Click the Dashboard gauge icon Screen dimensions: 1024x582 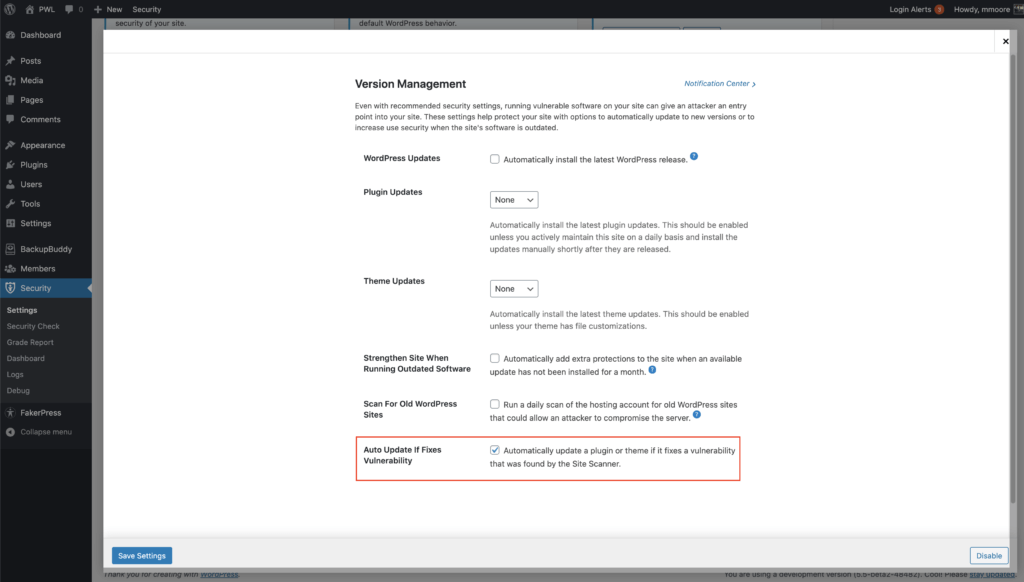pyautogui.click(x=10, y=35)
